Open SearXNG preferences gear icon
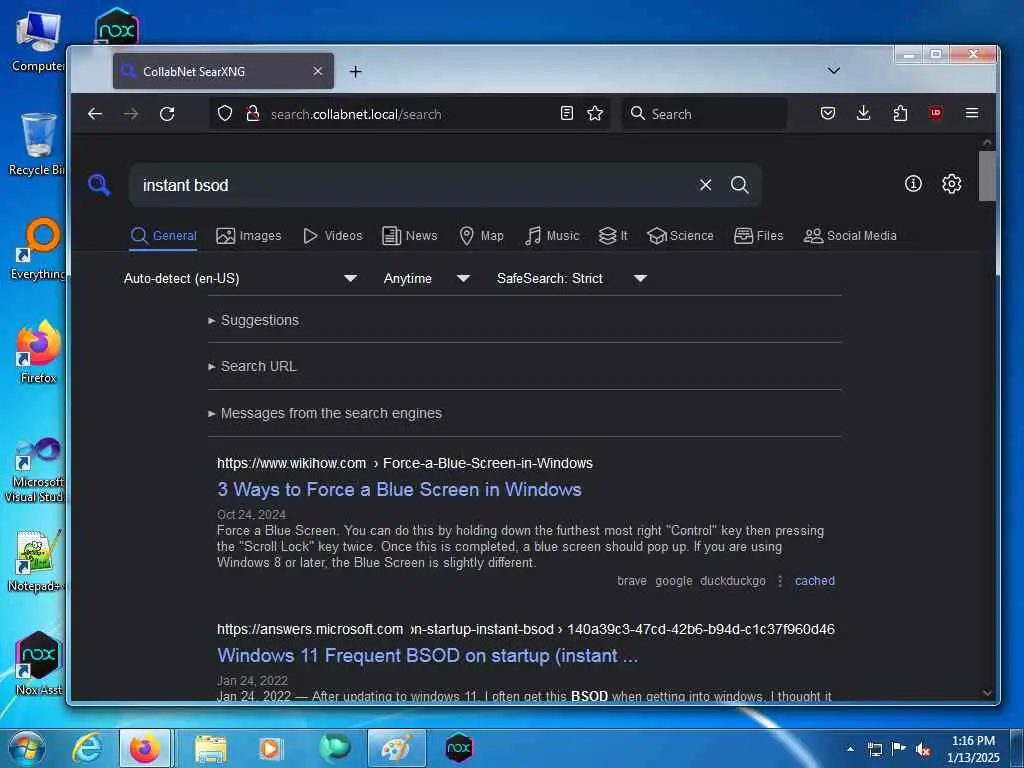Image resolution: width=1024 pixels, height=768 pixels. [952, 184]
